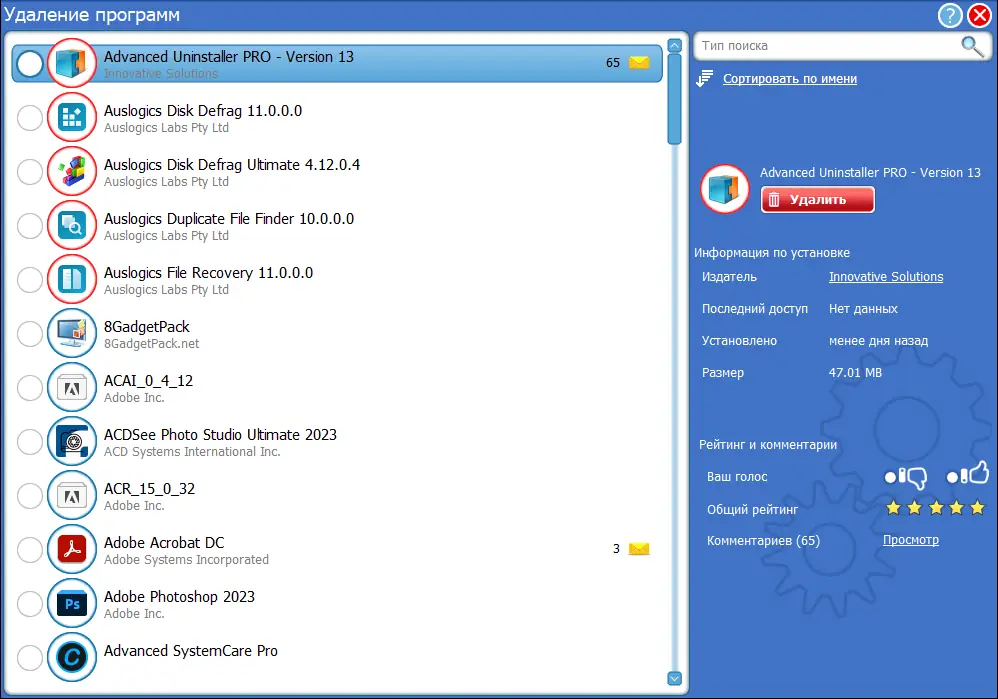
Task: Click the Adobe Acrobat DC icon
Action: point(72,549)
